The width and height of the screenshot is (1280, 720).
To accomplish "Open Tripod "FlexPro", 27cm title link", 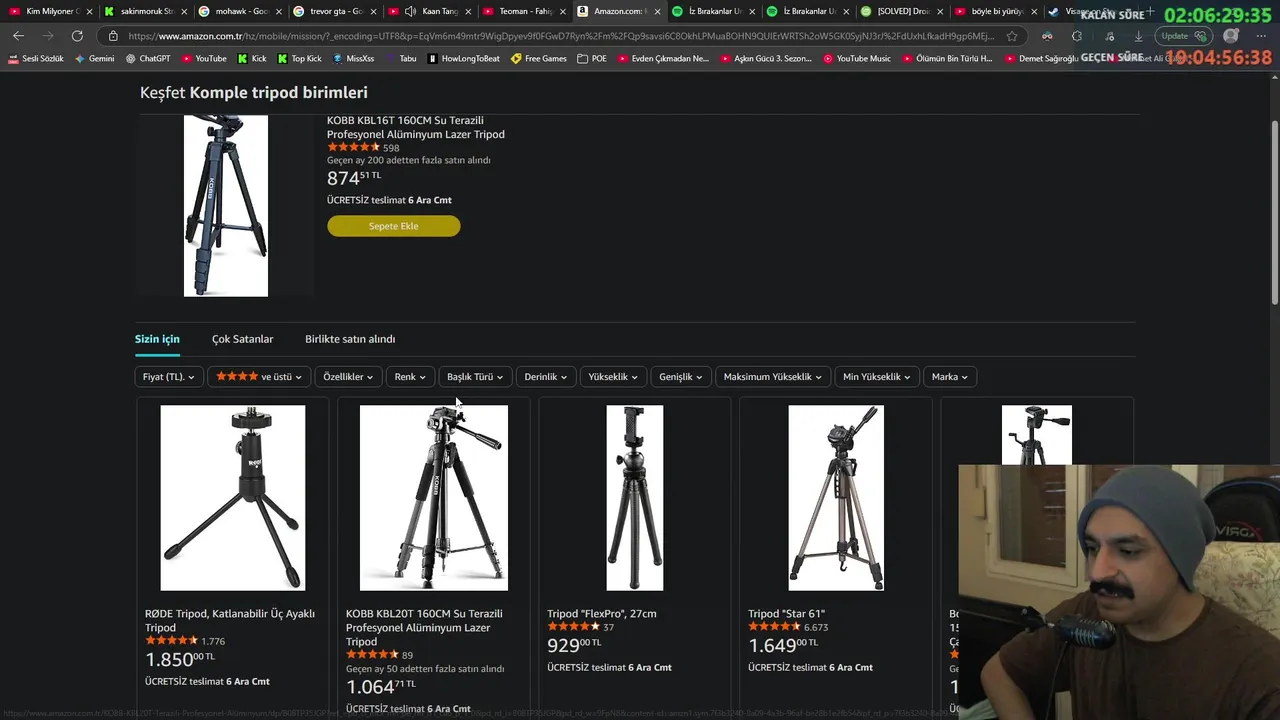I will [602, 613].
